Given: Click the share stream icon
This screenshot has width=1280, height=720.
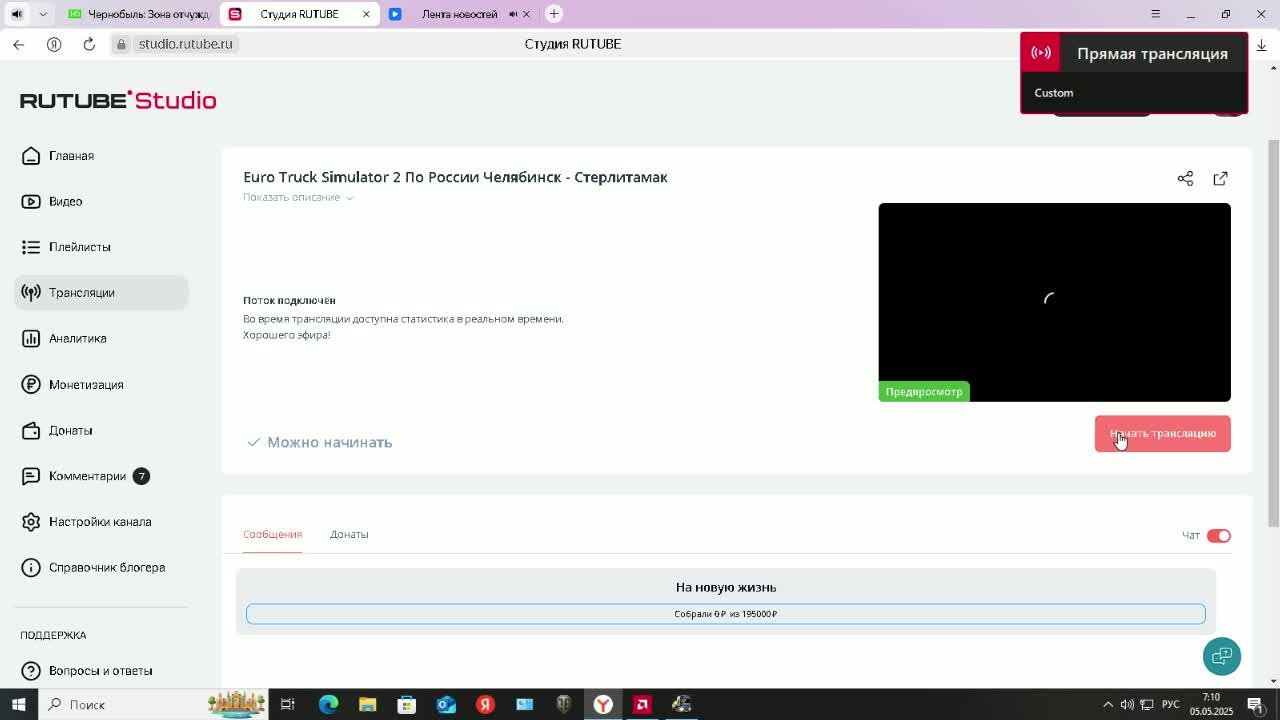Looking at the screenshot, I should [1185, 178].
